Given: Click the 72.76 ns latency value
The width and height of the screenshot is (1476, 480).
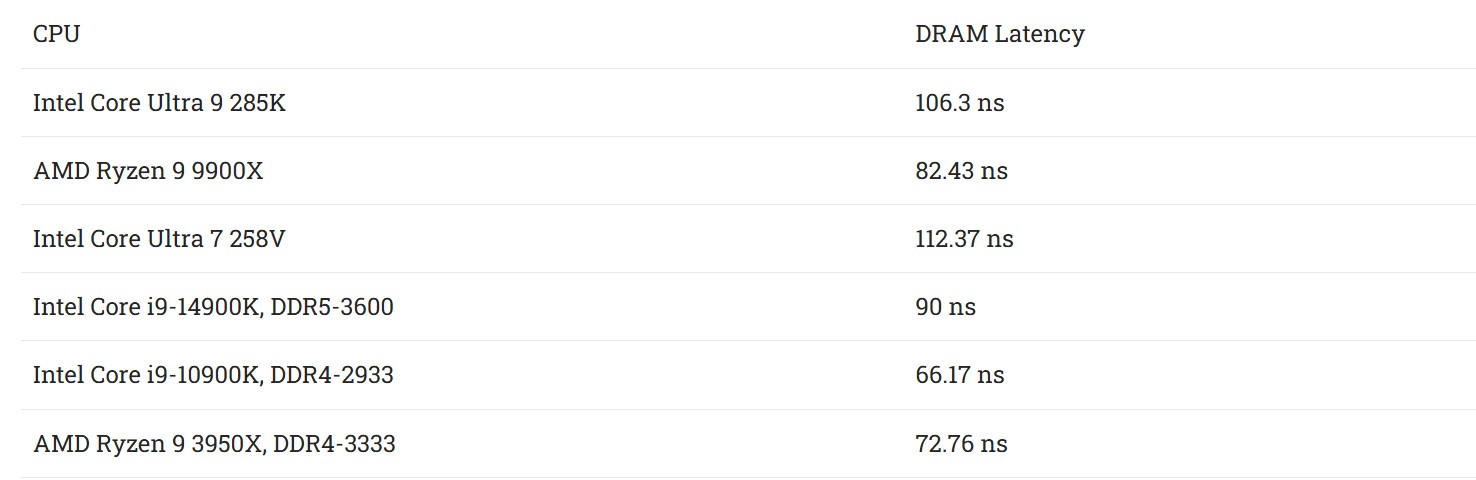Looking at the screenshot, I should point(961,443).
